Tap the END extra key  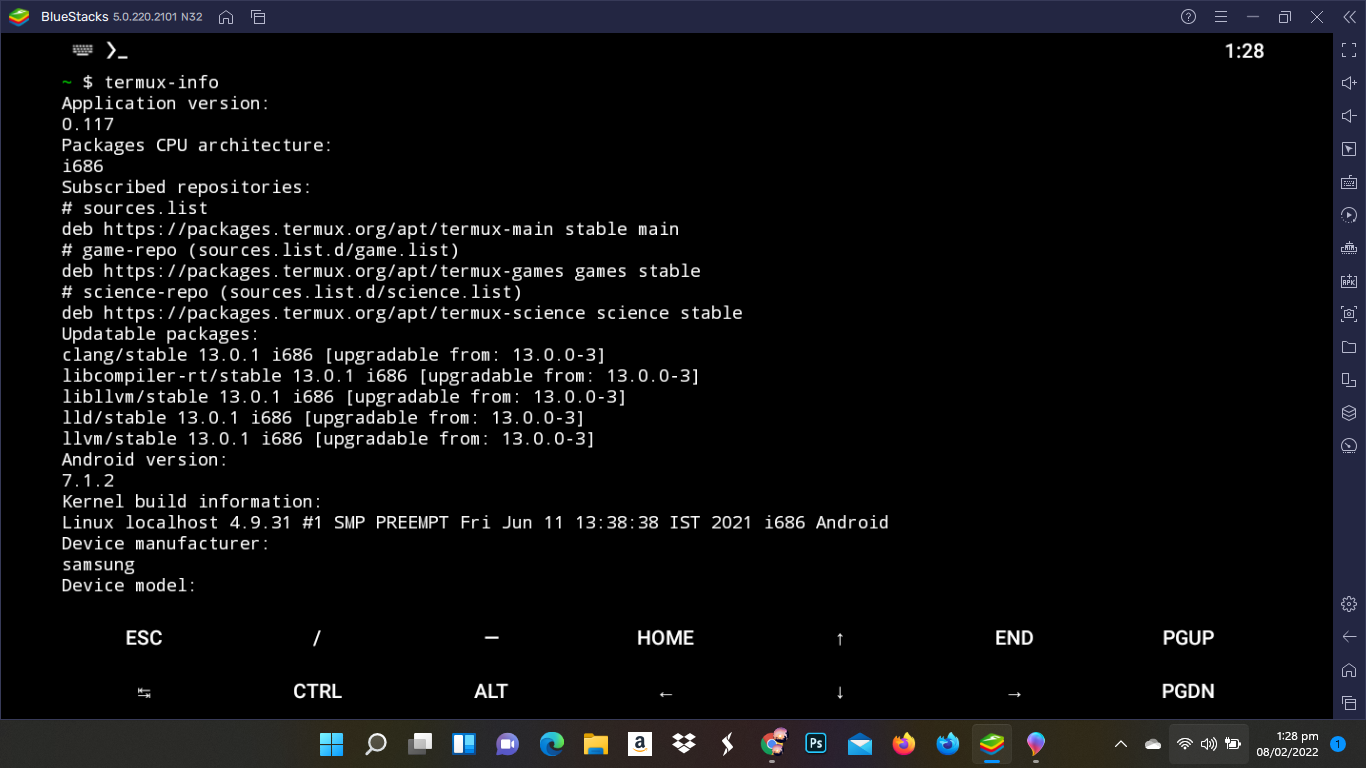1014,638
